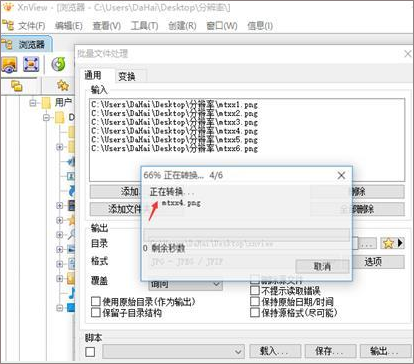Click the mtxx4.png filename in the progress dialog
Image resolution: width=414 pixels, height=364 pixels.
181,203
